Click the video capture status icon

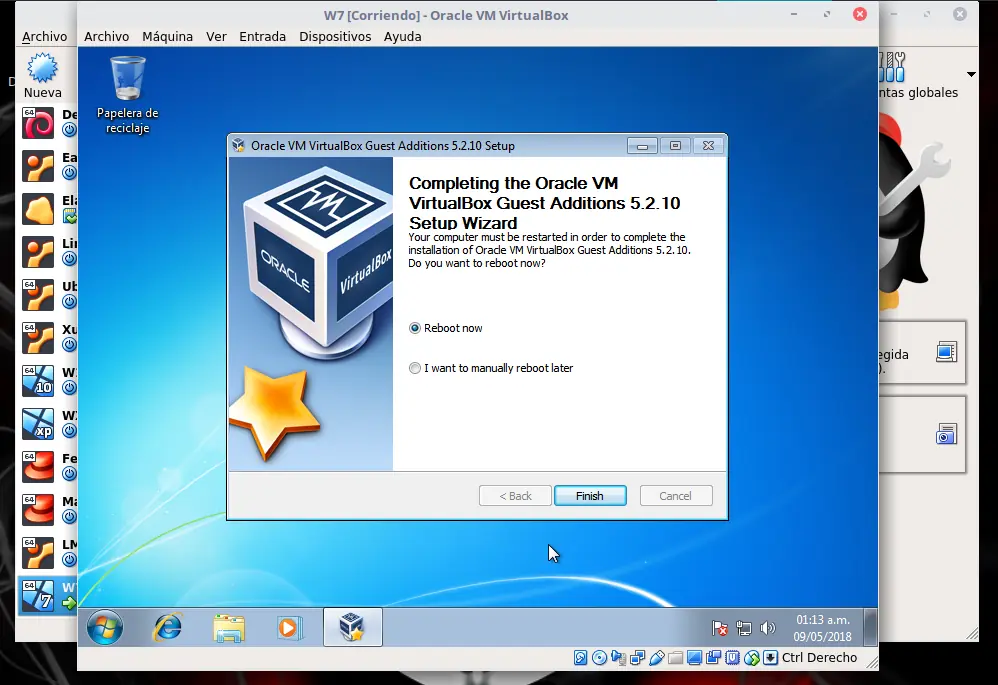coord(713,658)
